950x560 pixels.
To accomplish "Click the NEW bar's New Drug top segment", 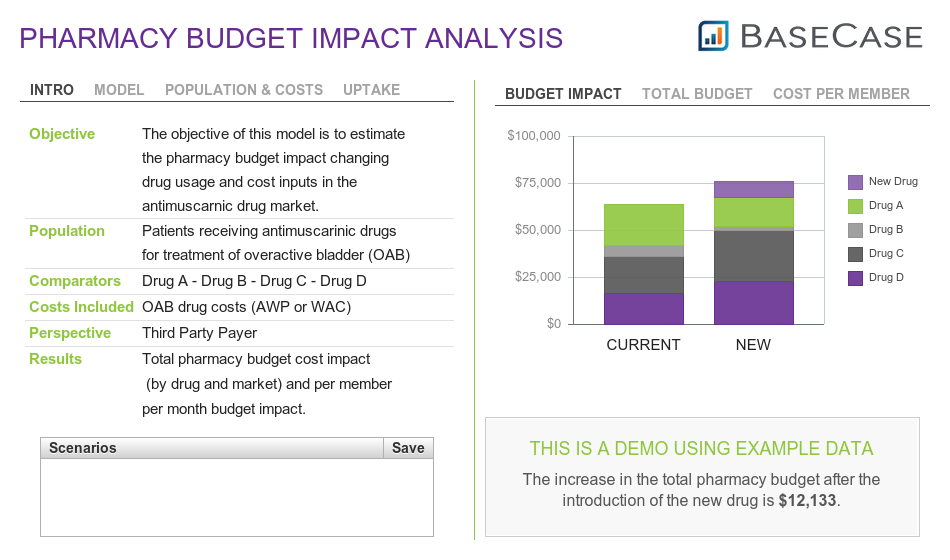I will click(754, 190).
